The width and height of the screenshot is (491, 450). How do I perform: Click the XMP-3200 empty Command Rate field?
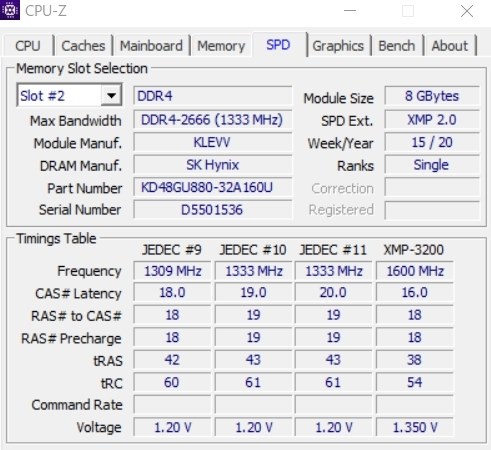pos(415,405)
